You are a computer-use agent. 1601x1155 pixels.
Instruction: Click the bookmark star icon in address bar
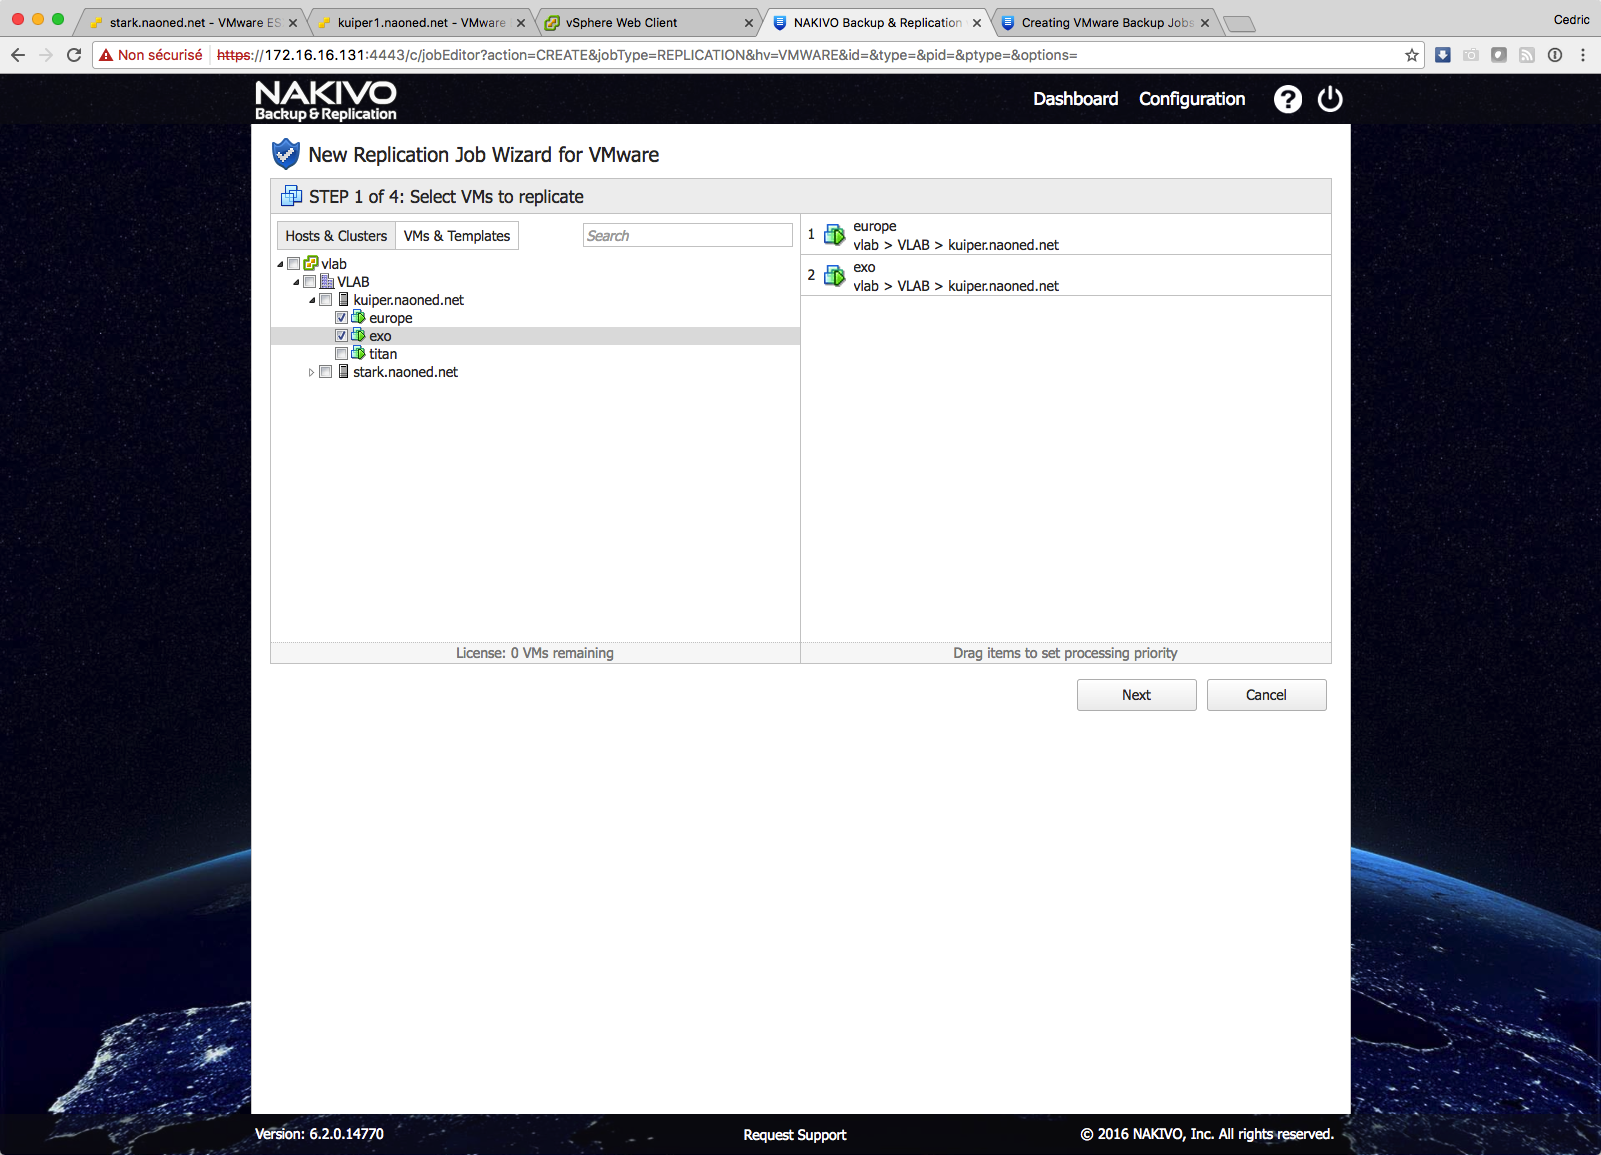point(1411,55)
